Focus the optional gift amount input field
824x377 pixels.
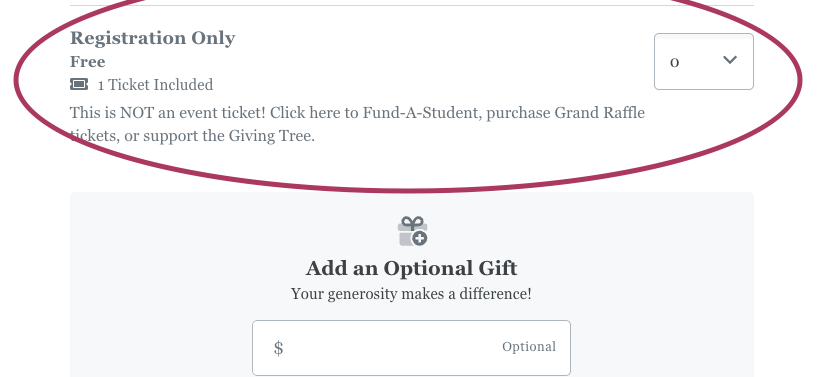pyautogui.click(x=411, y=348)
